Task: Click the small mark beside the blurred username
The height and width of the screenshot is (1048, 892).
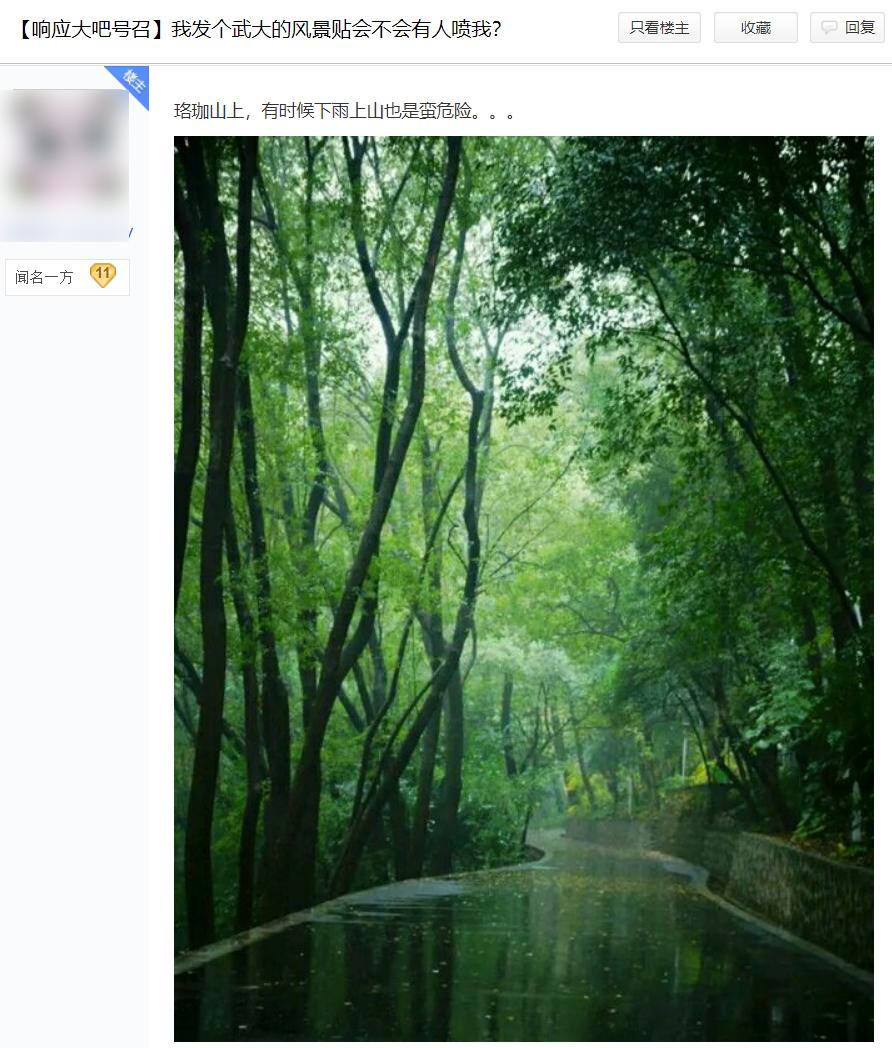Action: (131, 232)
